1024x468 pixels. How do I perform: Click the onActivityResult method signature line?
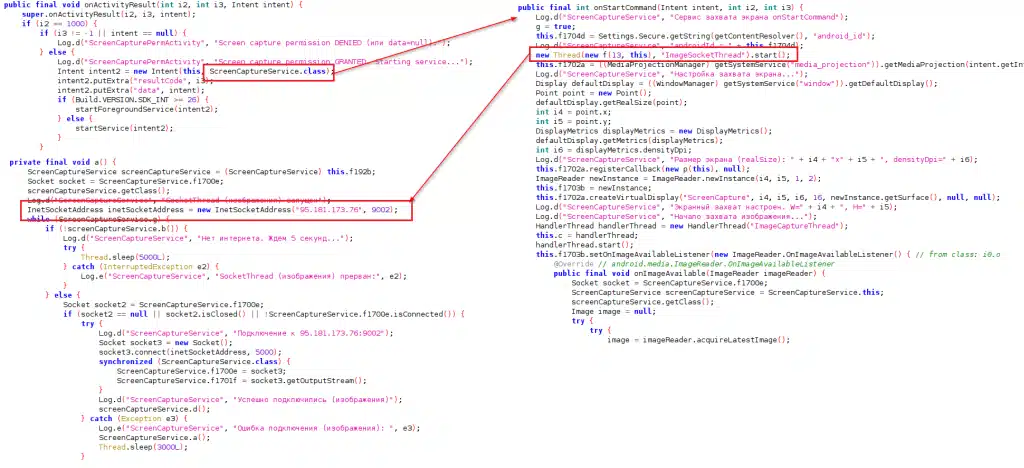pyautogui.click(x=153, y=5)
